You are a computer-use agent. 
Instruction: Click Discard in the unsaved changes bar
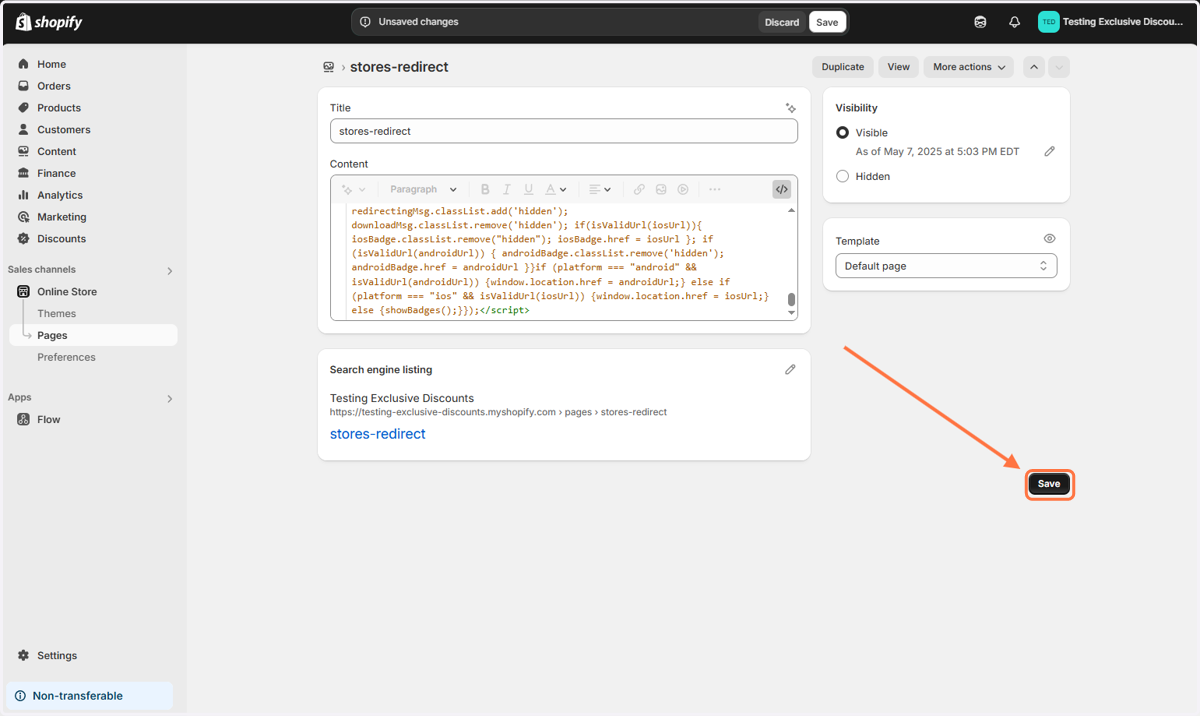coord(782,22)
